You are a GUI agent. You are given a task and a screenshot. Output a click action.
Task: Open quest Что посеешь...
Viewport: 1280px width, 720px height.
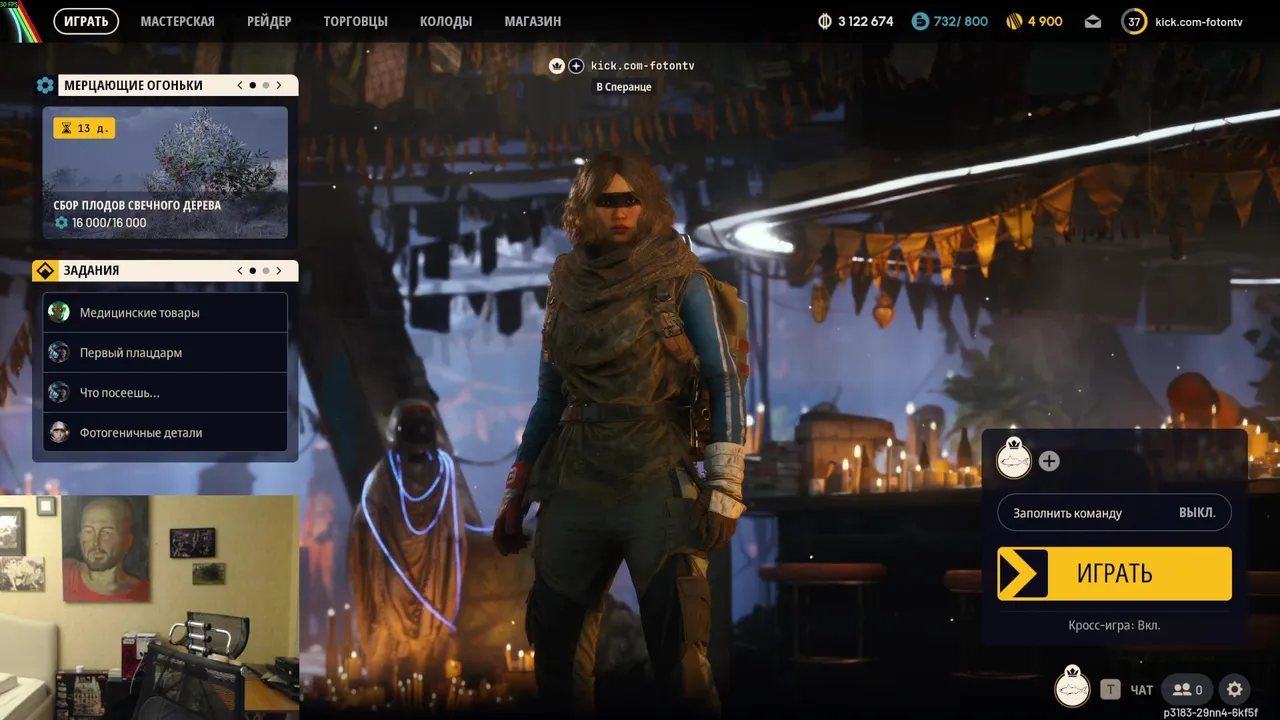(165, 393)
